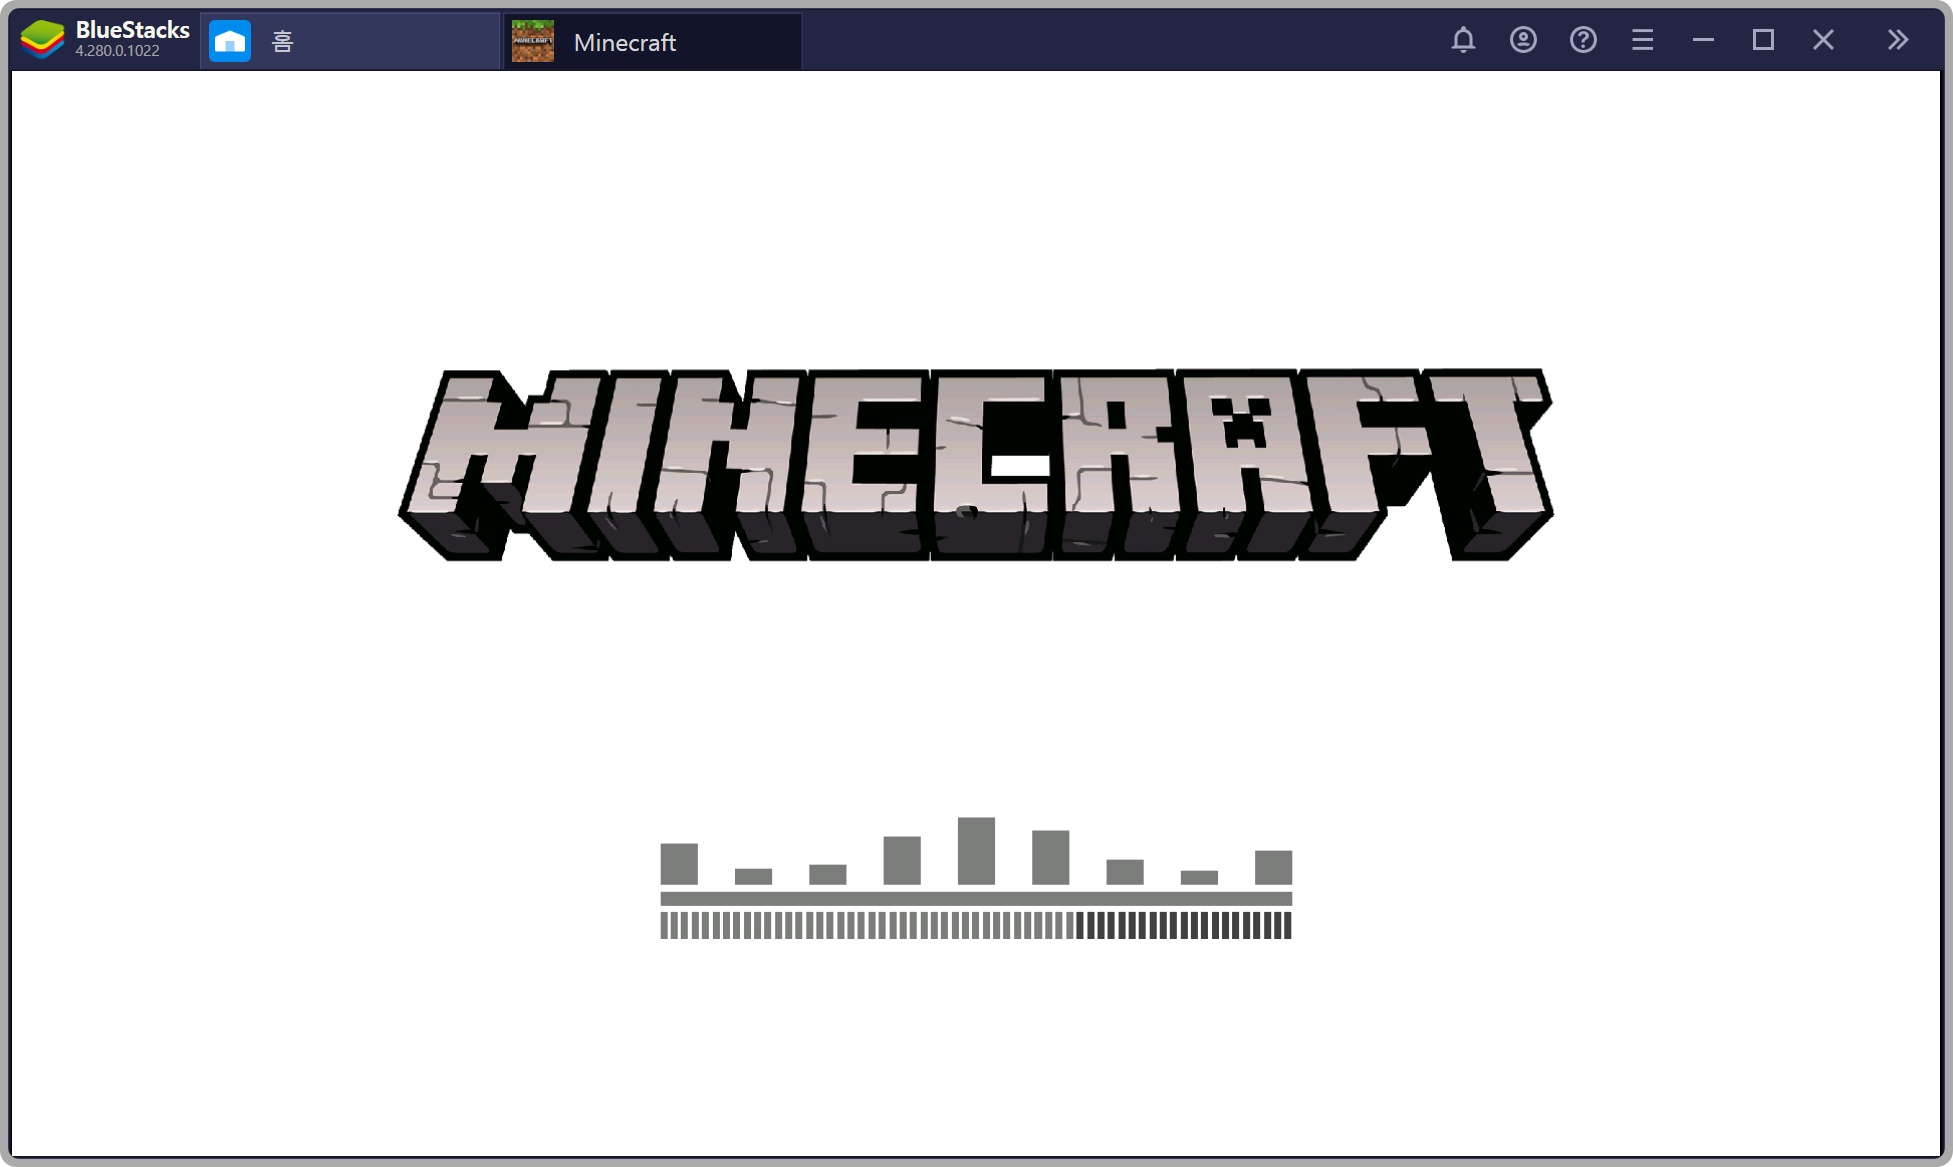Click the BlueStacks version number text
1953x1167 pixels.
pyautogui.click(x=117, y=51)
